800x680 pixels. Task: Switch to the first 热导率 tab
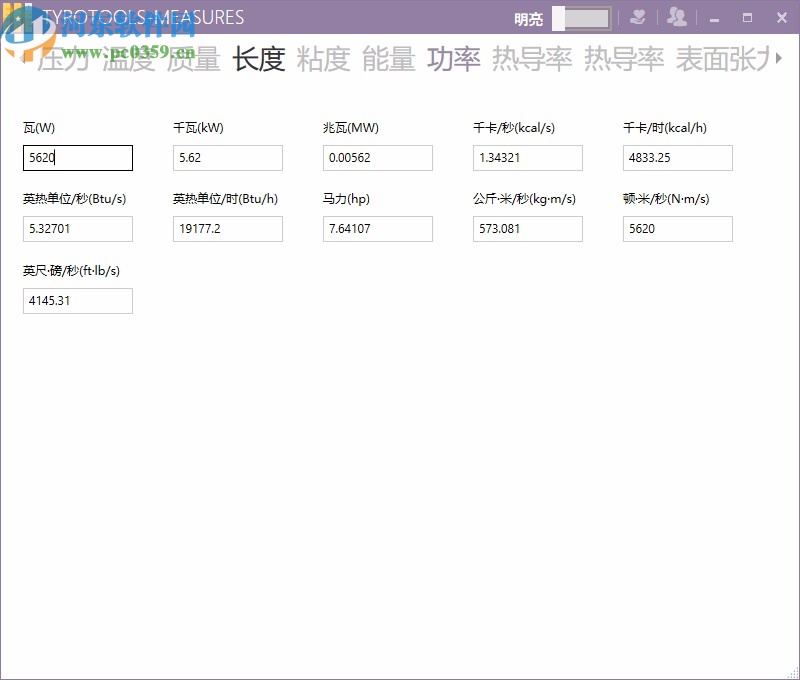(x=531, y=60)
